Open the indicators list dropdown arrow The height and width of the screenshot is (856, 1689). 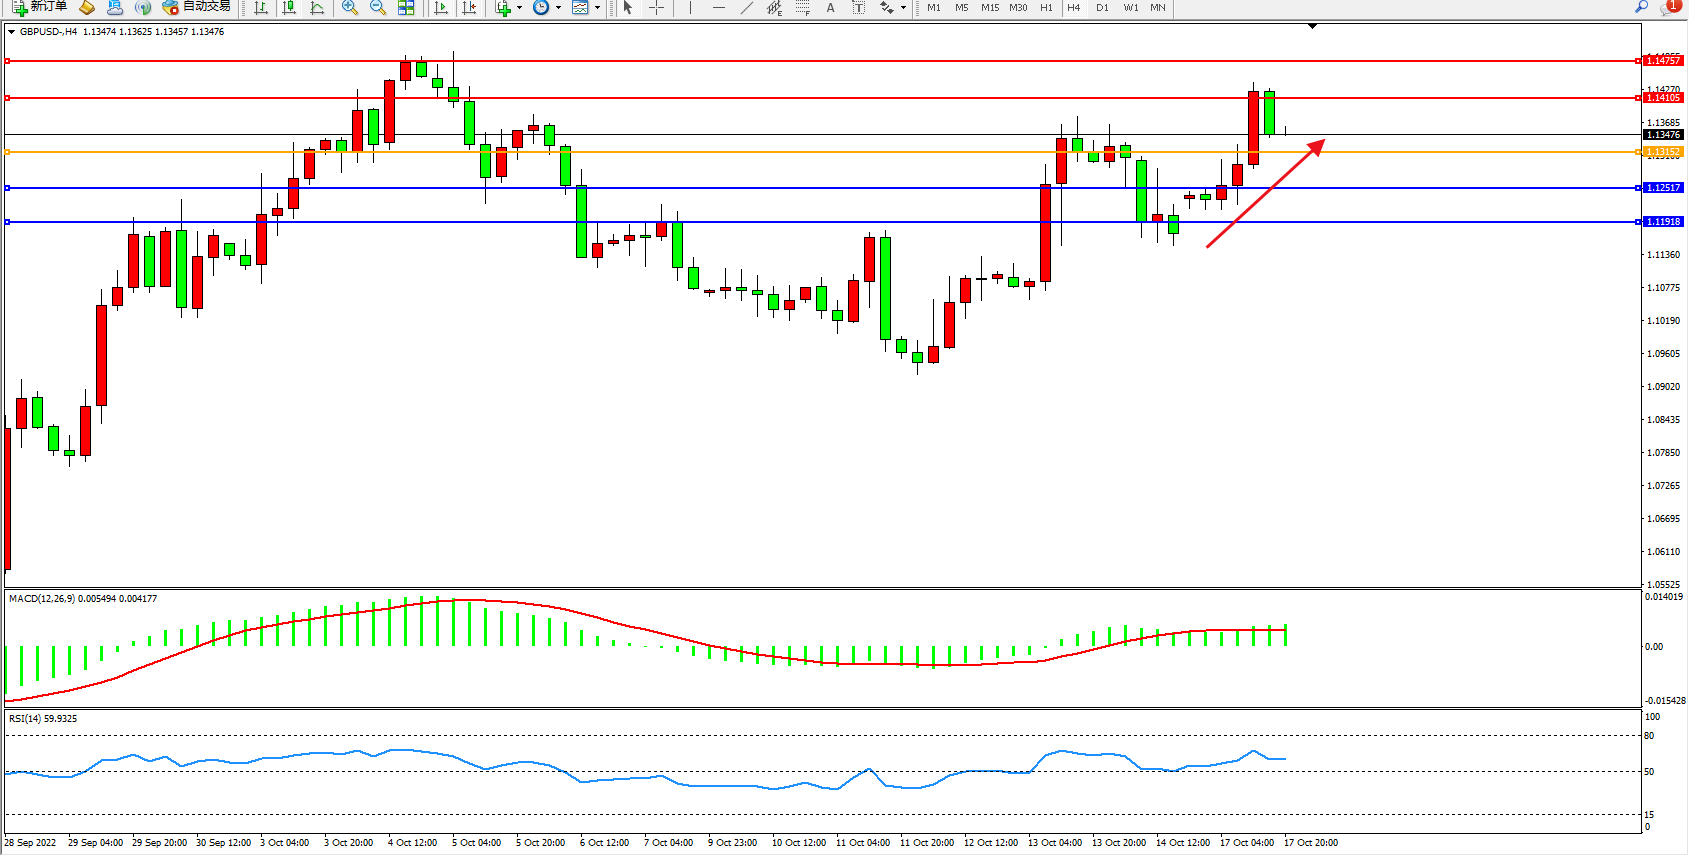pyautogui.click(x=519, y=7)
